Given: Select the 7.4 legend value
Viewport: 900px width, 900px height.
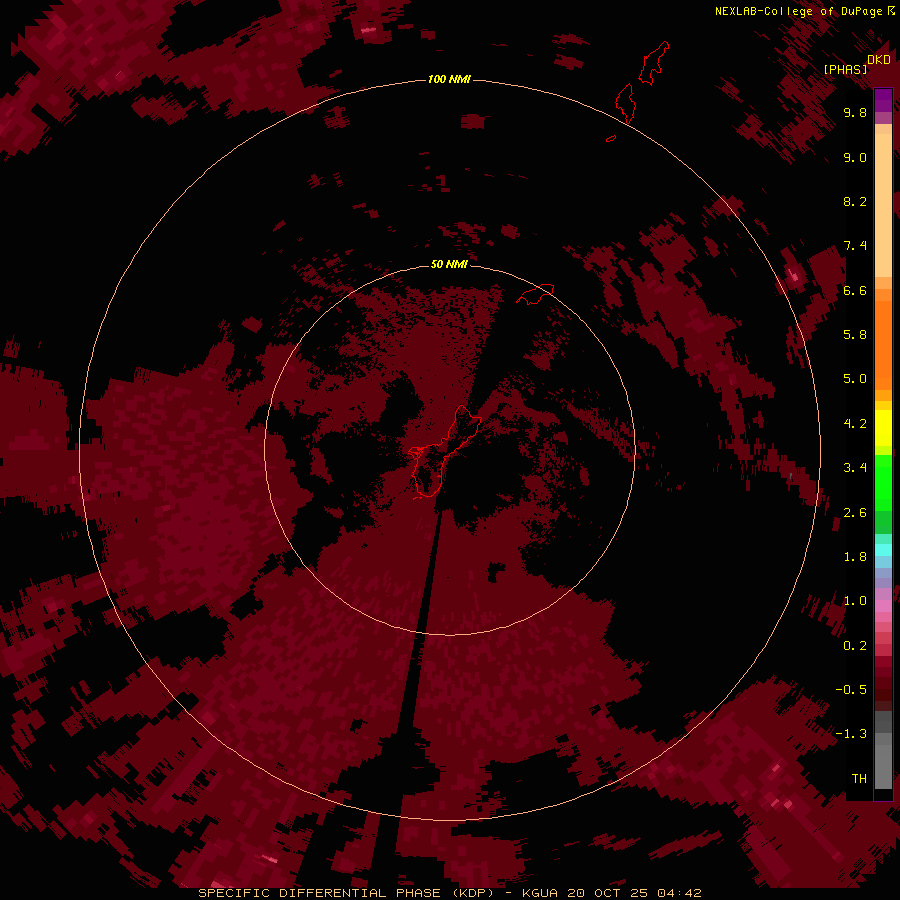Looking at the screenshot, I should pyautogui.click(x=855, y=246).
